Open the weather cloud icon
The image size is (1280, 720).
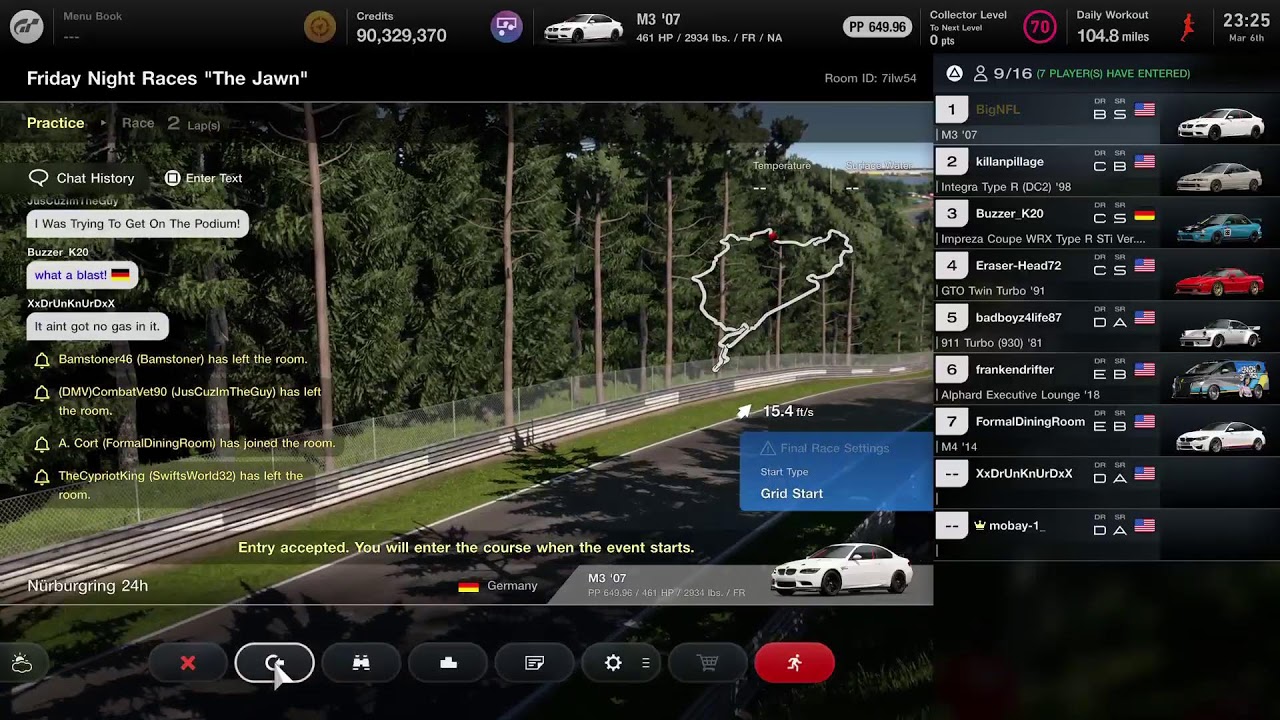(22, 663)
